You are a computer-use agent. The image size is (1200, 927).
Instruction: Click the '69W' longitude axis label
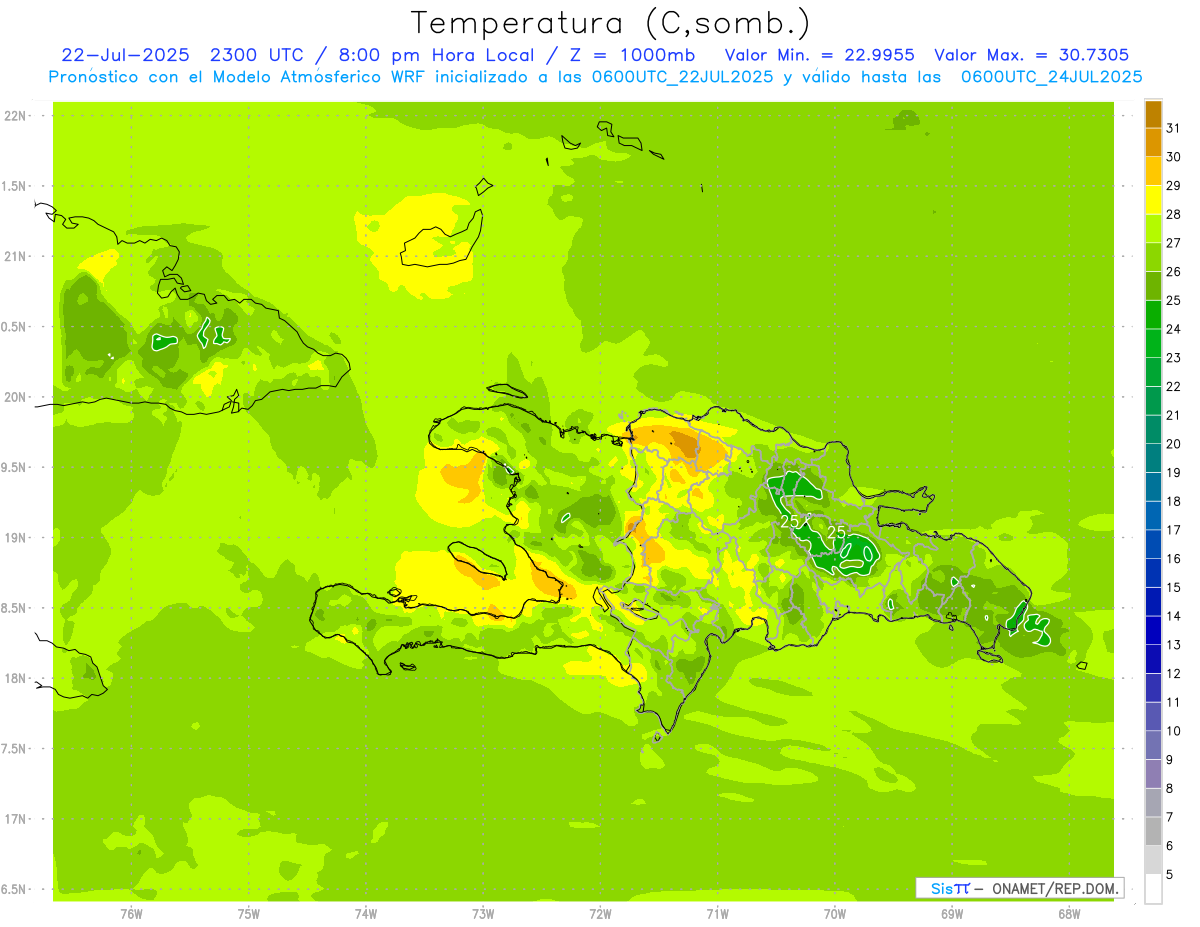pyautogui.click(x=952, y=913)
